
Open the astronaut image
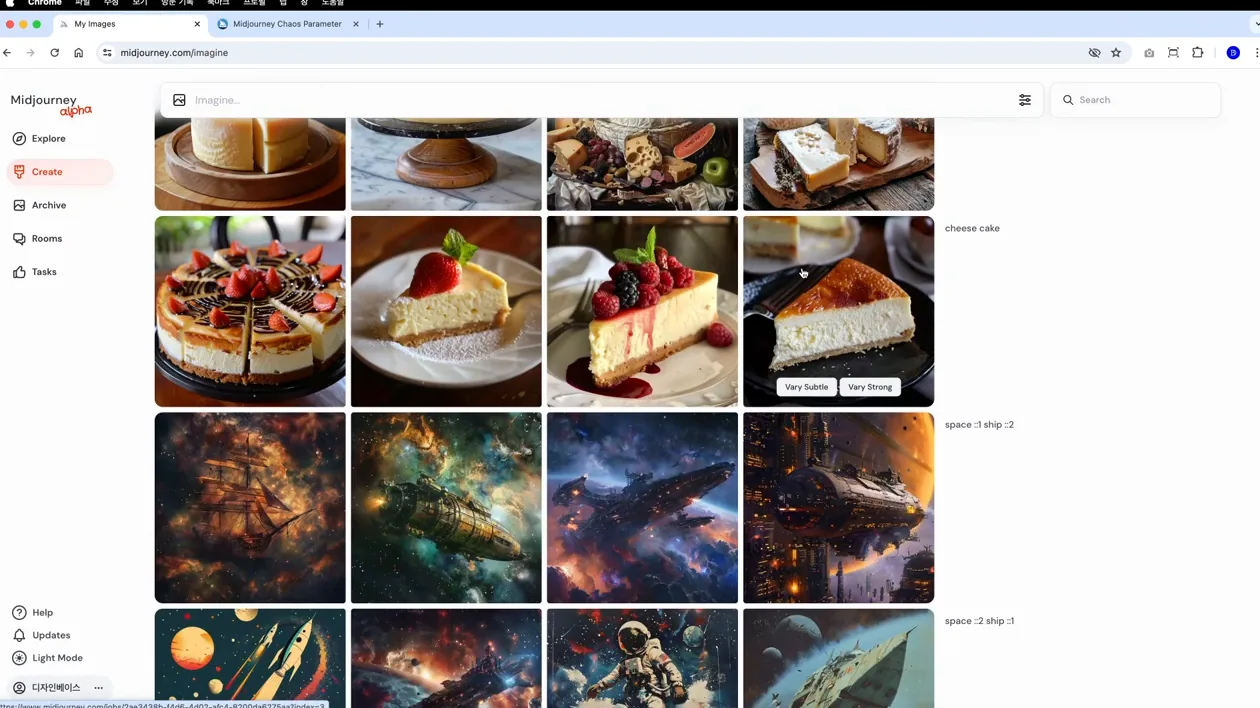[642, 658]
